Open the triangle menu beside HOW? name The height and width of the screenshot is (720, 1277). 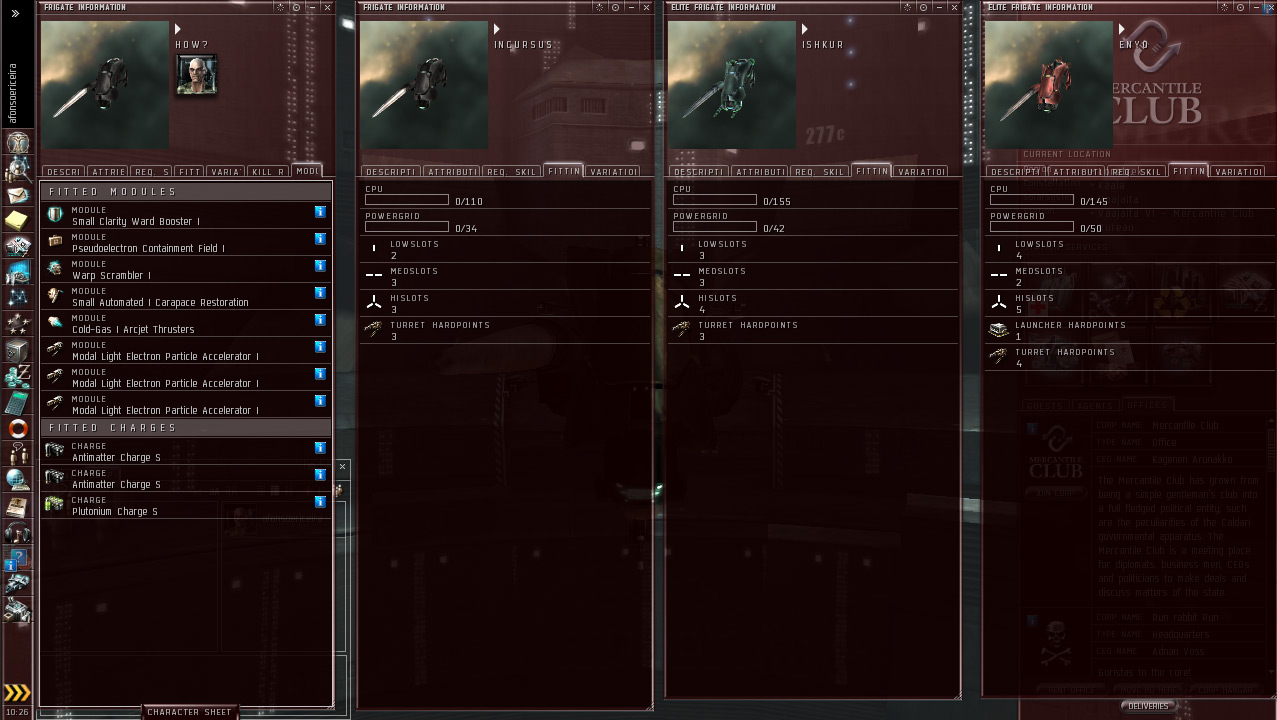click(178, 30)
